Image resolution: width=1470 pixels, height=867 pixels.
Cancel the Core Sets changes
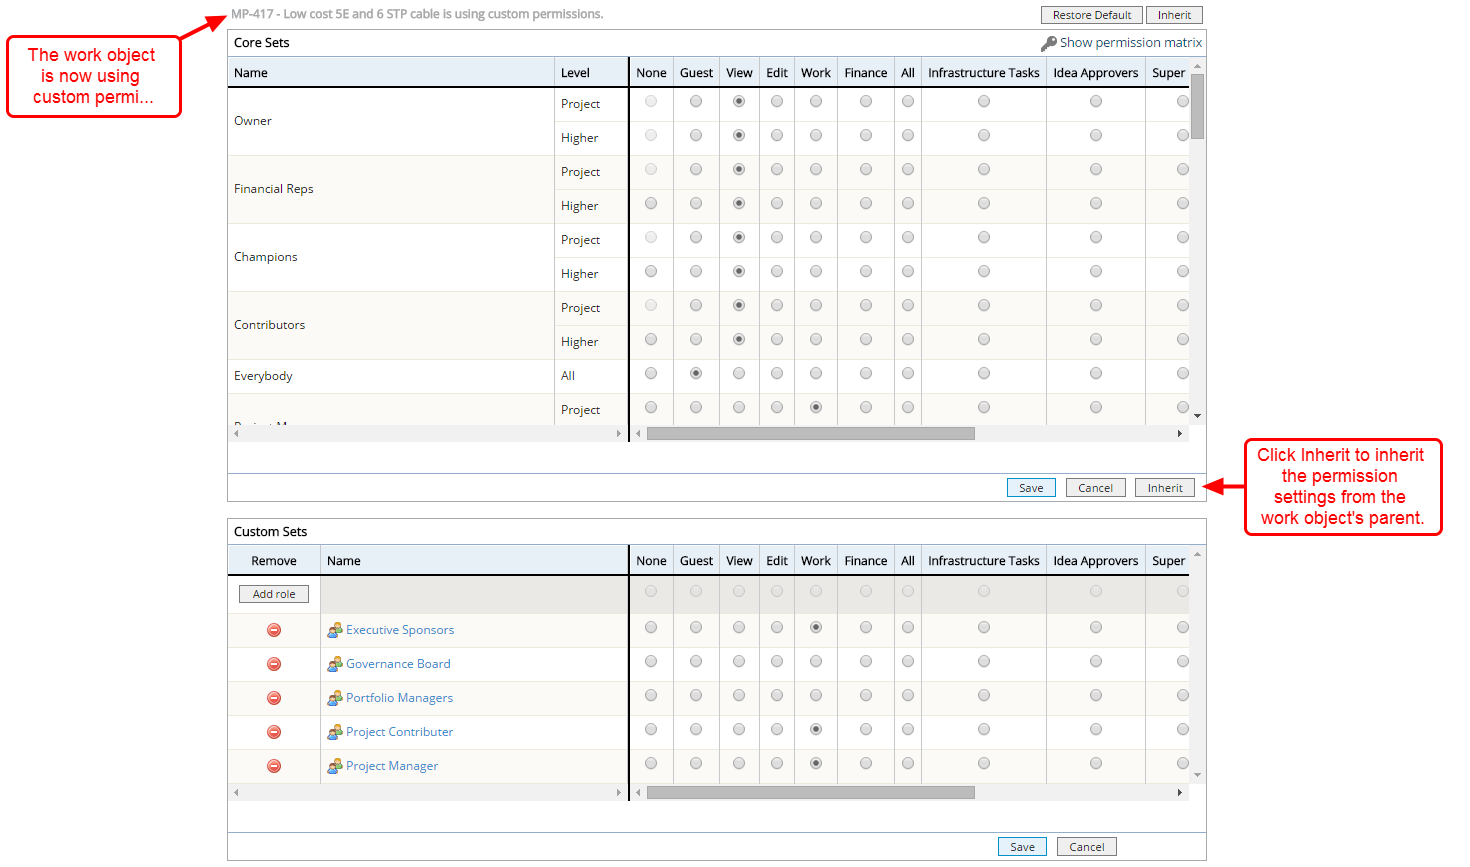pos(1095,488)
